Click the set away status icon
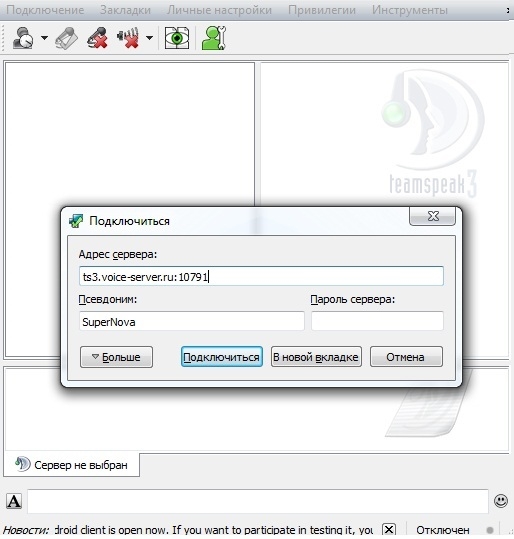The image size is (514, 539). 23,37
